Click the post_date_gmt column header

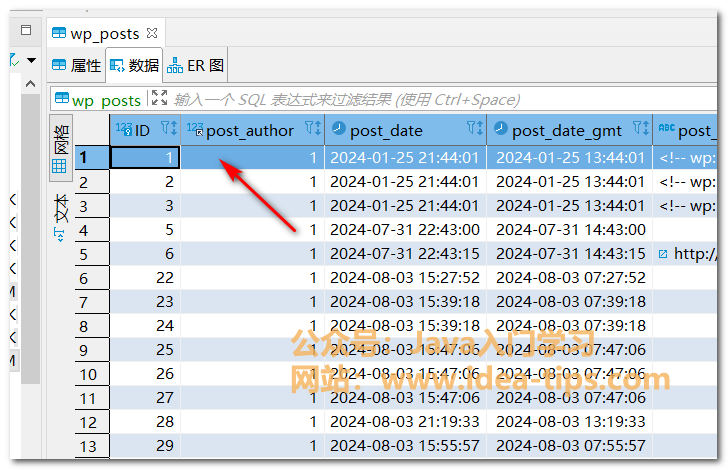click(570, 130)
